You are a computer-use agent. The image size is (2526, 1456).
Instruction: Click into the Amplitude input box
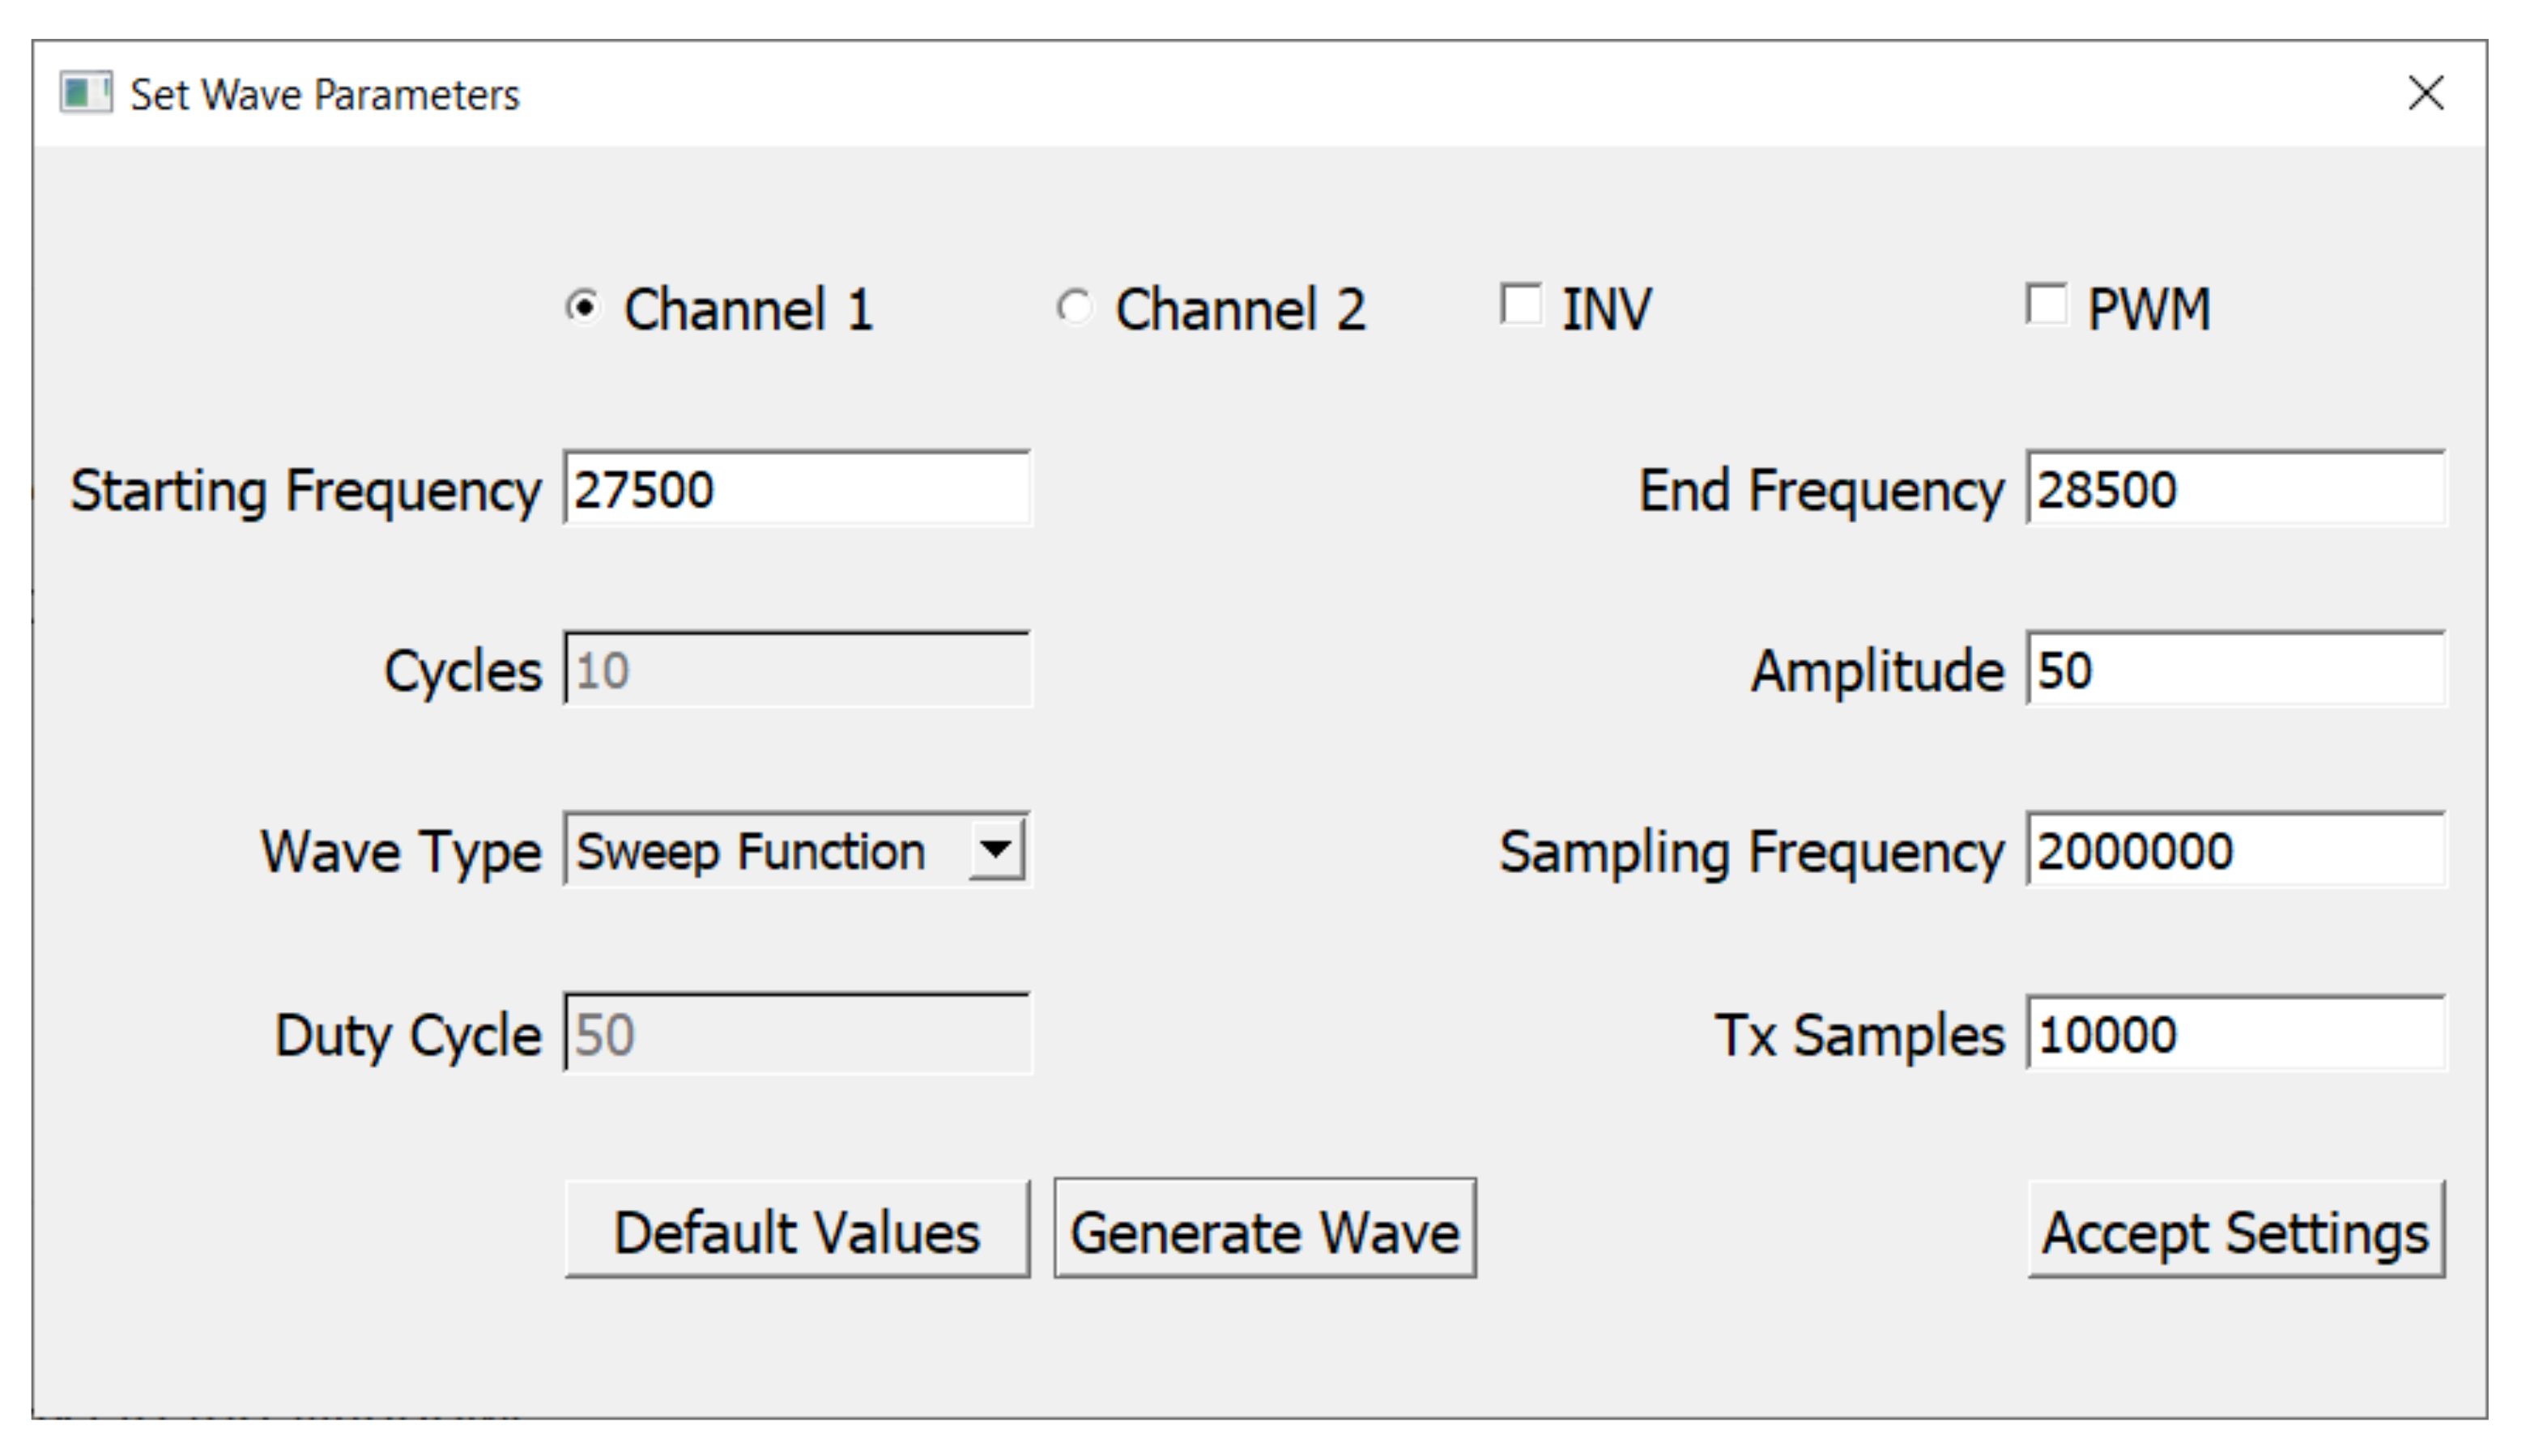coord(2235,670)
